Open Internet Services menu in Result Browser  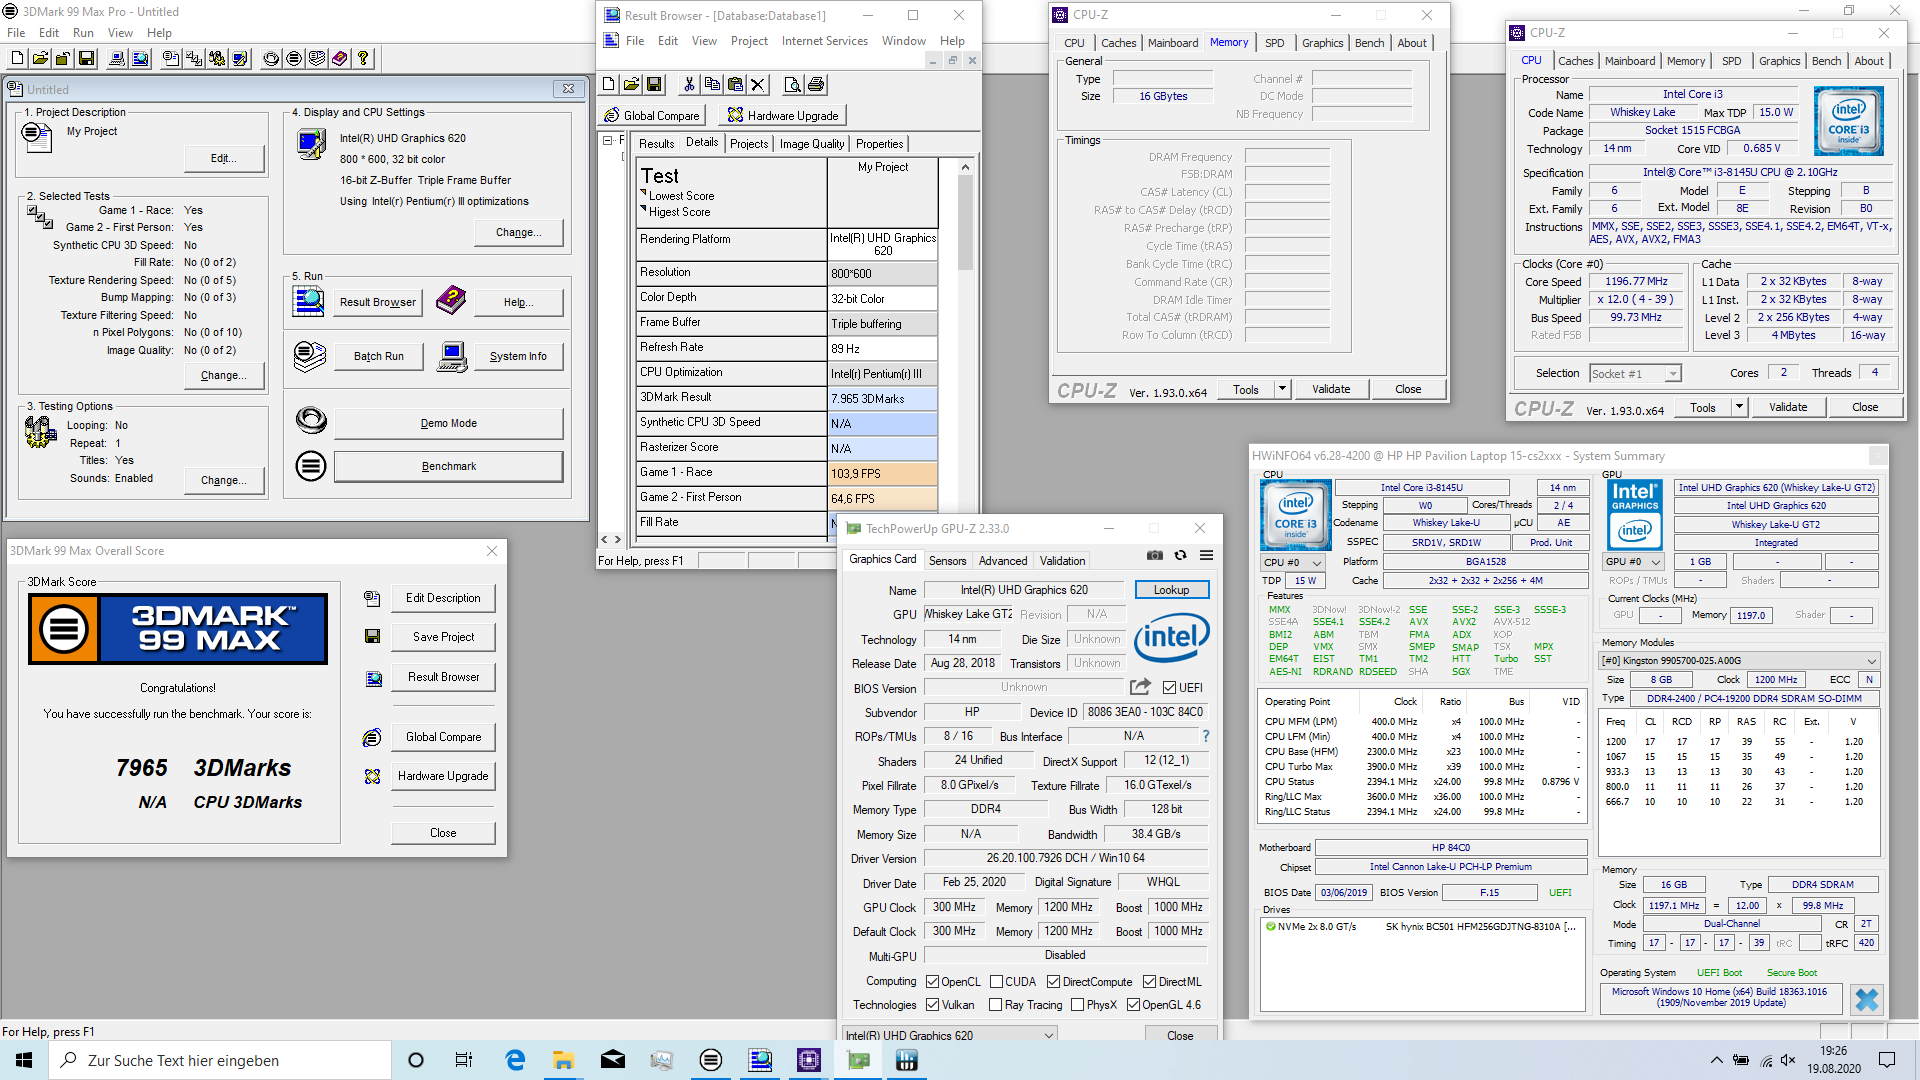click(824, 41)
